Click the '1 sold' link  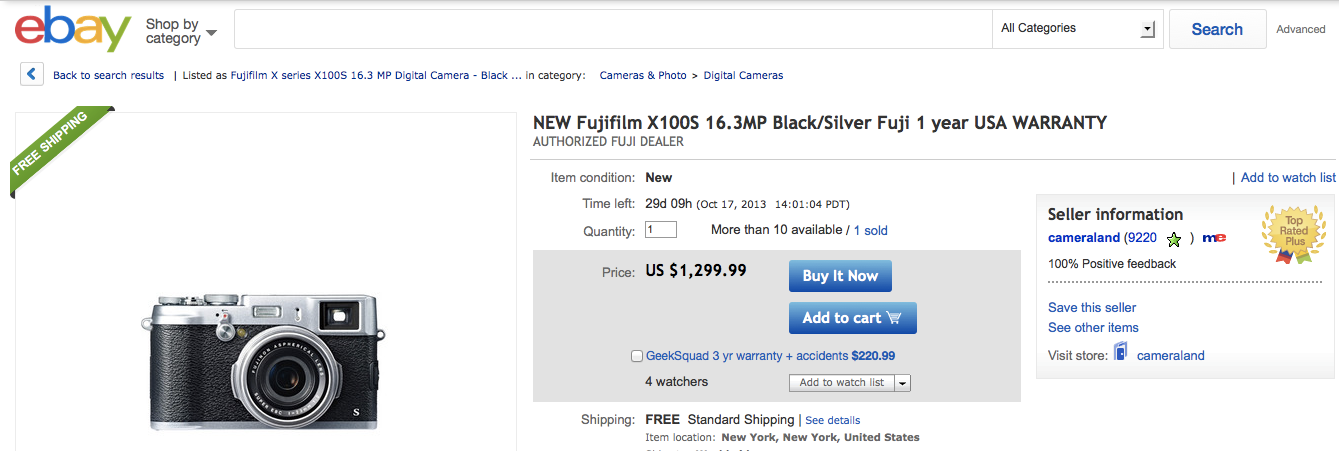click(870, 230)
